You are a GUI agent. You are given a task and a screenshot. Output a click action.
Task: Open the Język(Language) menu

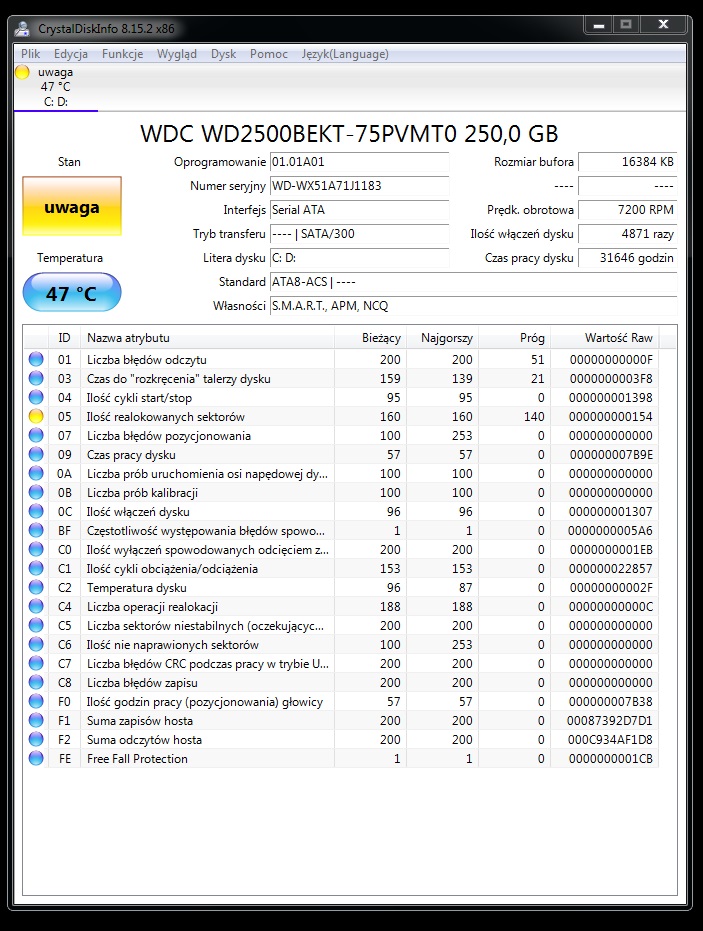point(345,54)
